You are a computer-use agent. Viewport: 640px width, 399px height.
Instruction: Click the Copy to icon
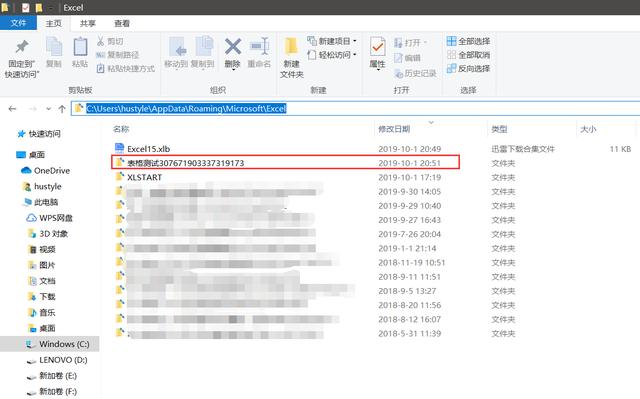click(x=204, y=47)
